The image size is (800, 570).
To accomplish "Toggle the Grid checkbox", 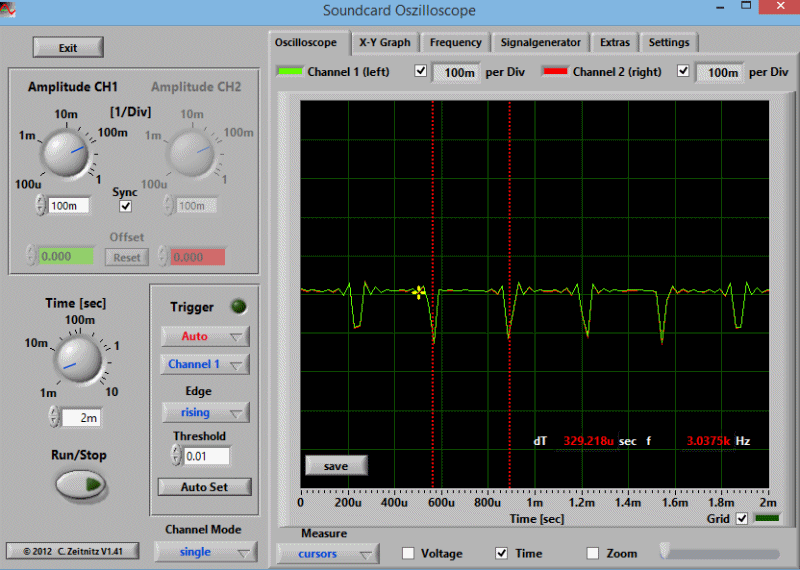I will coord(741,519).
